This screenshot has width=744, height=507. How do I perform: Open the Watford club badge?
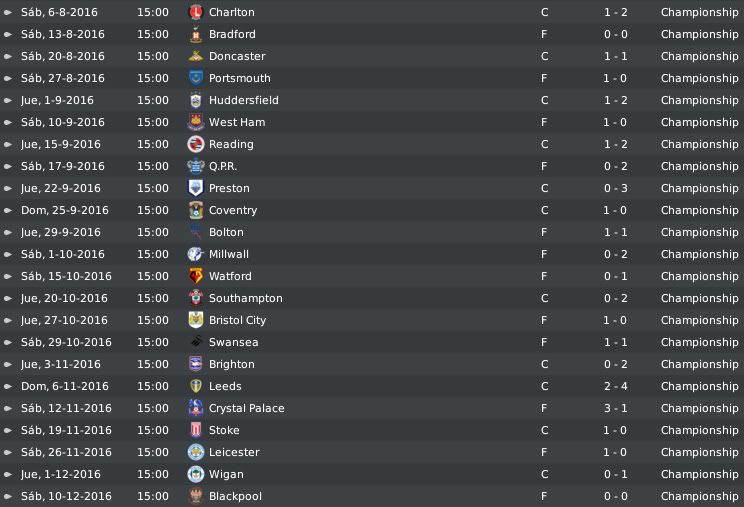pos(195,276)
